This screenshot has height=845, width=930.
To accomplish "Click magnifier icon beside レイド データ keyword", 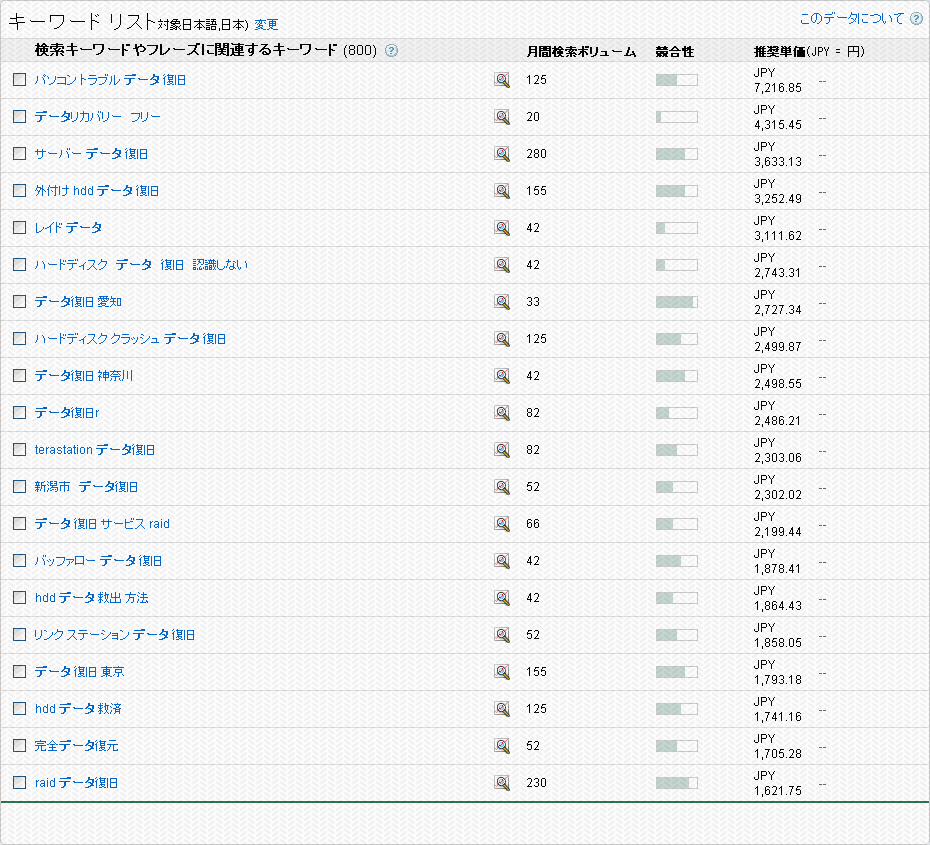I will click(502, 228).
